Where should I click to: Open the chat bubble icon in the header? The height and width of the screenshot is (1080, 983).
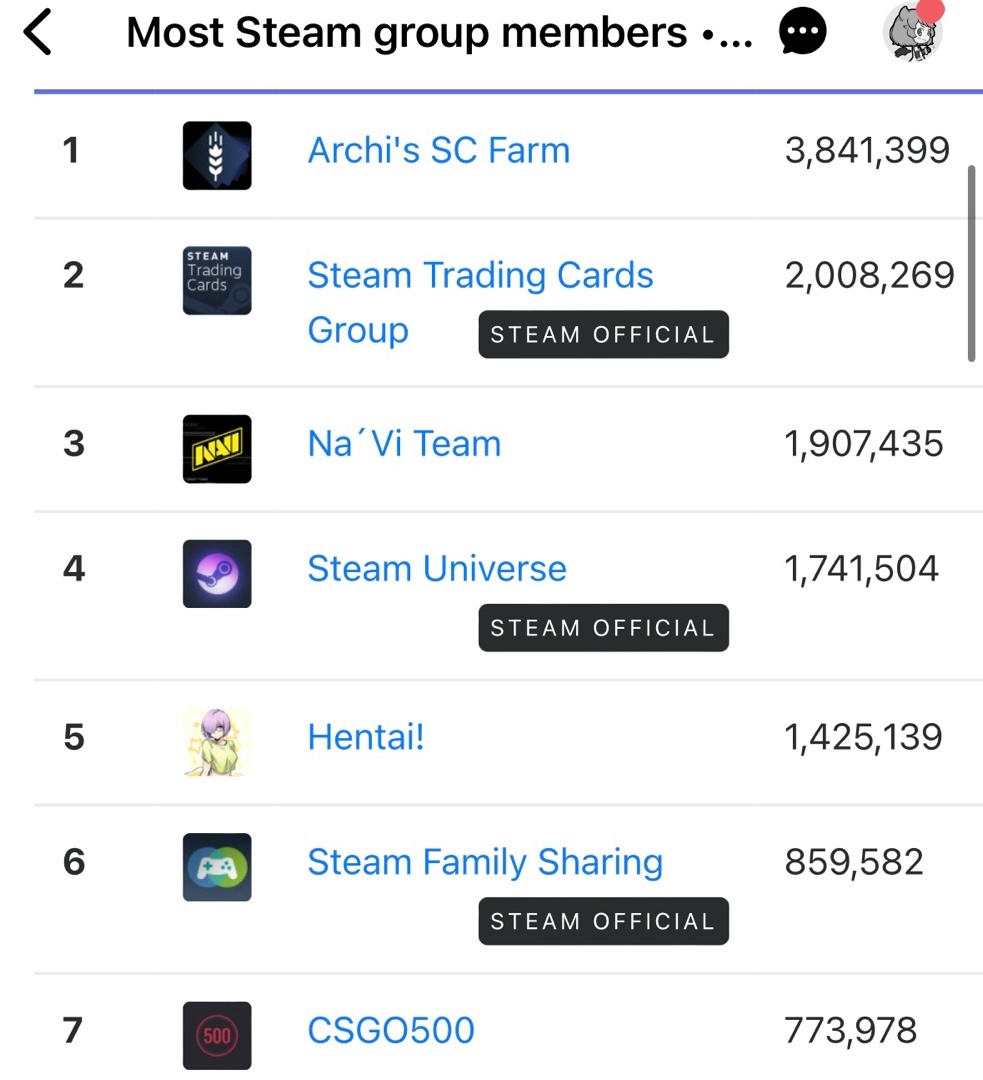(x=802, y=31)
